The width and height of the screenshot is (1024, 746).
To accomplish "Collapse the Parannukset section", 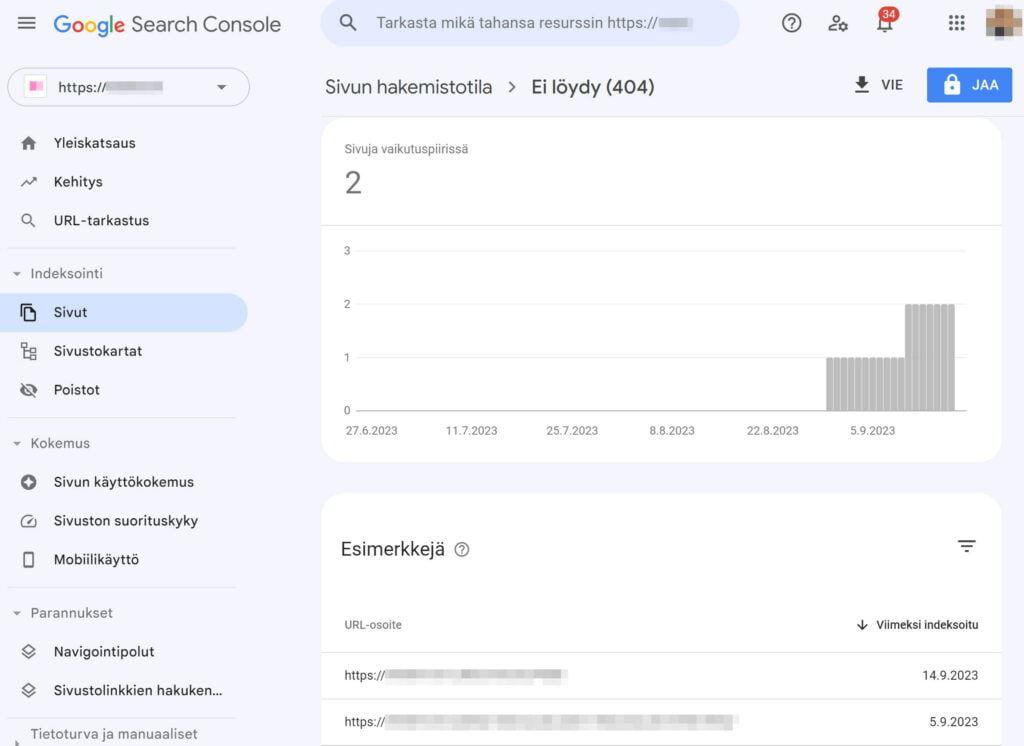I will pyautogui.click(x=17, y=613).
